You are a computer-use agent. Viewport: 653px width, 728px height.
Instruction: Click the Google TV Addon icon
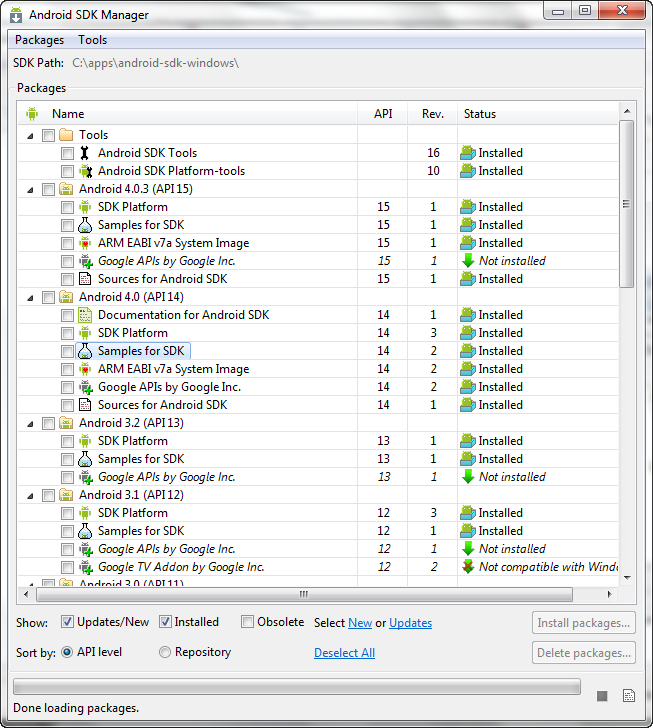pos(85,567)
